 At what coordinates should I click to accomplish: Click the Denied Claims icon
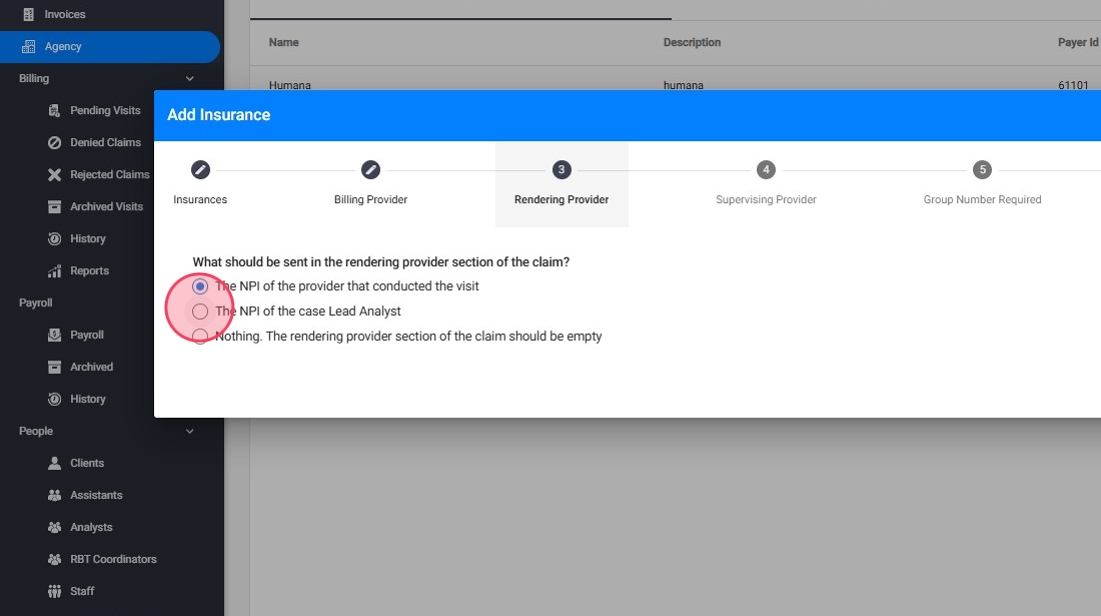point(54,143)
